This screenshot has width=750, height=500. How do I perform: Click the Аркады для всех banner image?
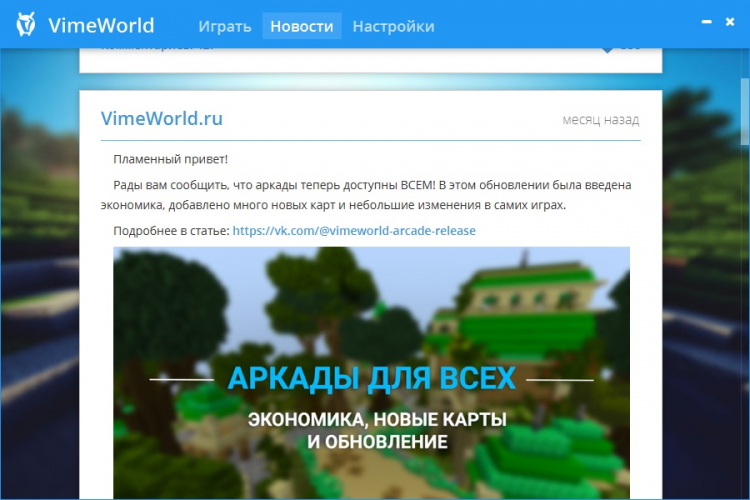pos(371,373)
